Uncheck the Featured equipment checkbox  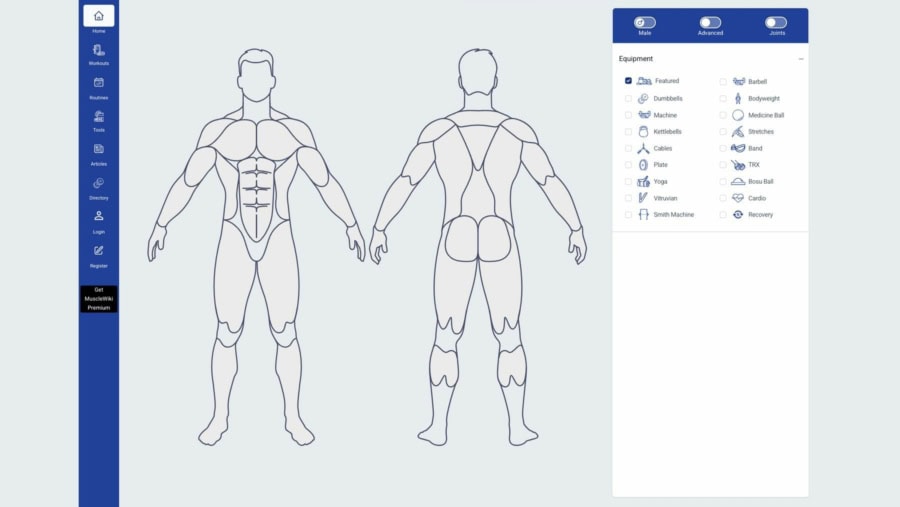(628, 81)
